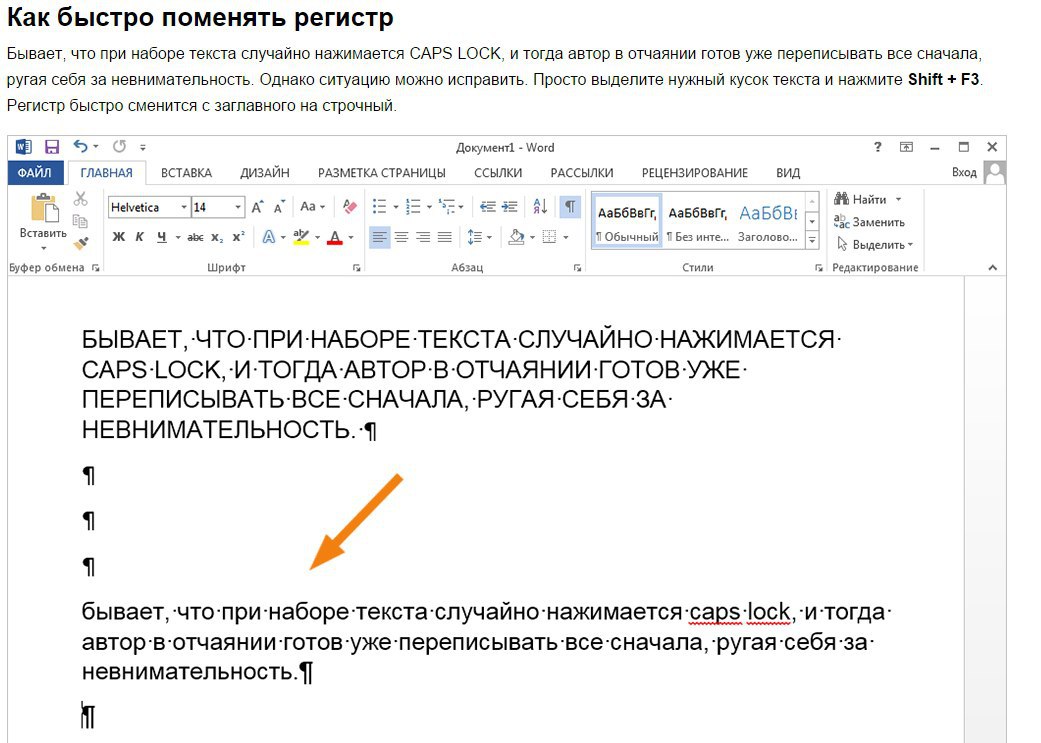
Task: Toggle Italic (К) formatting
Action: click(139, 237)
